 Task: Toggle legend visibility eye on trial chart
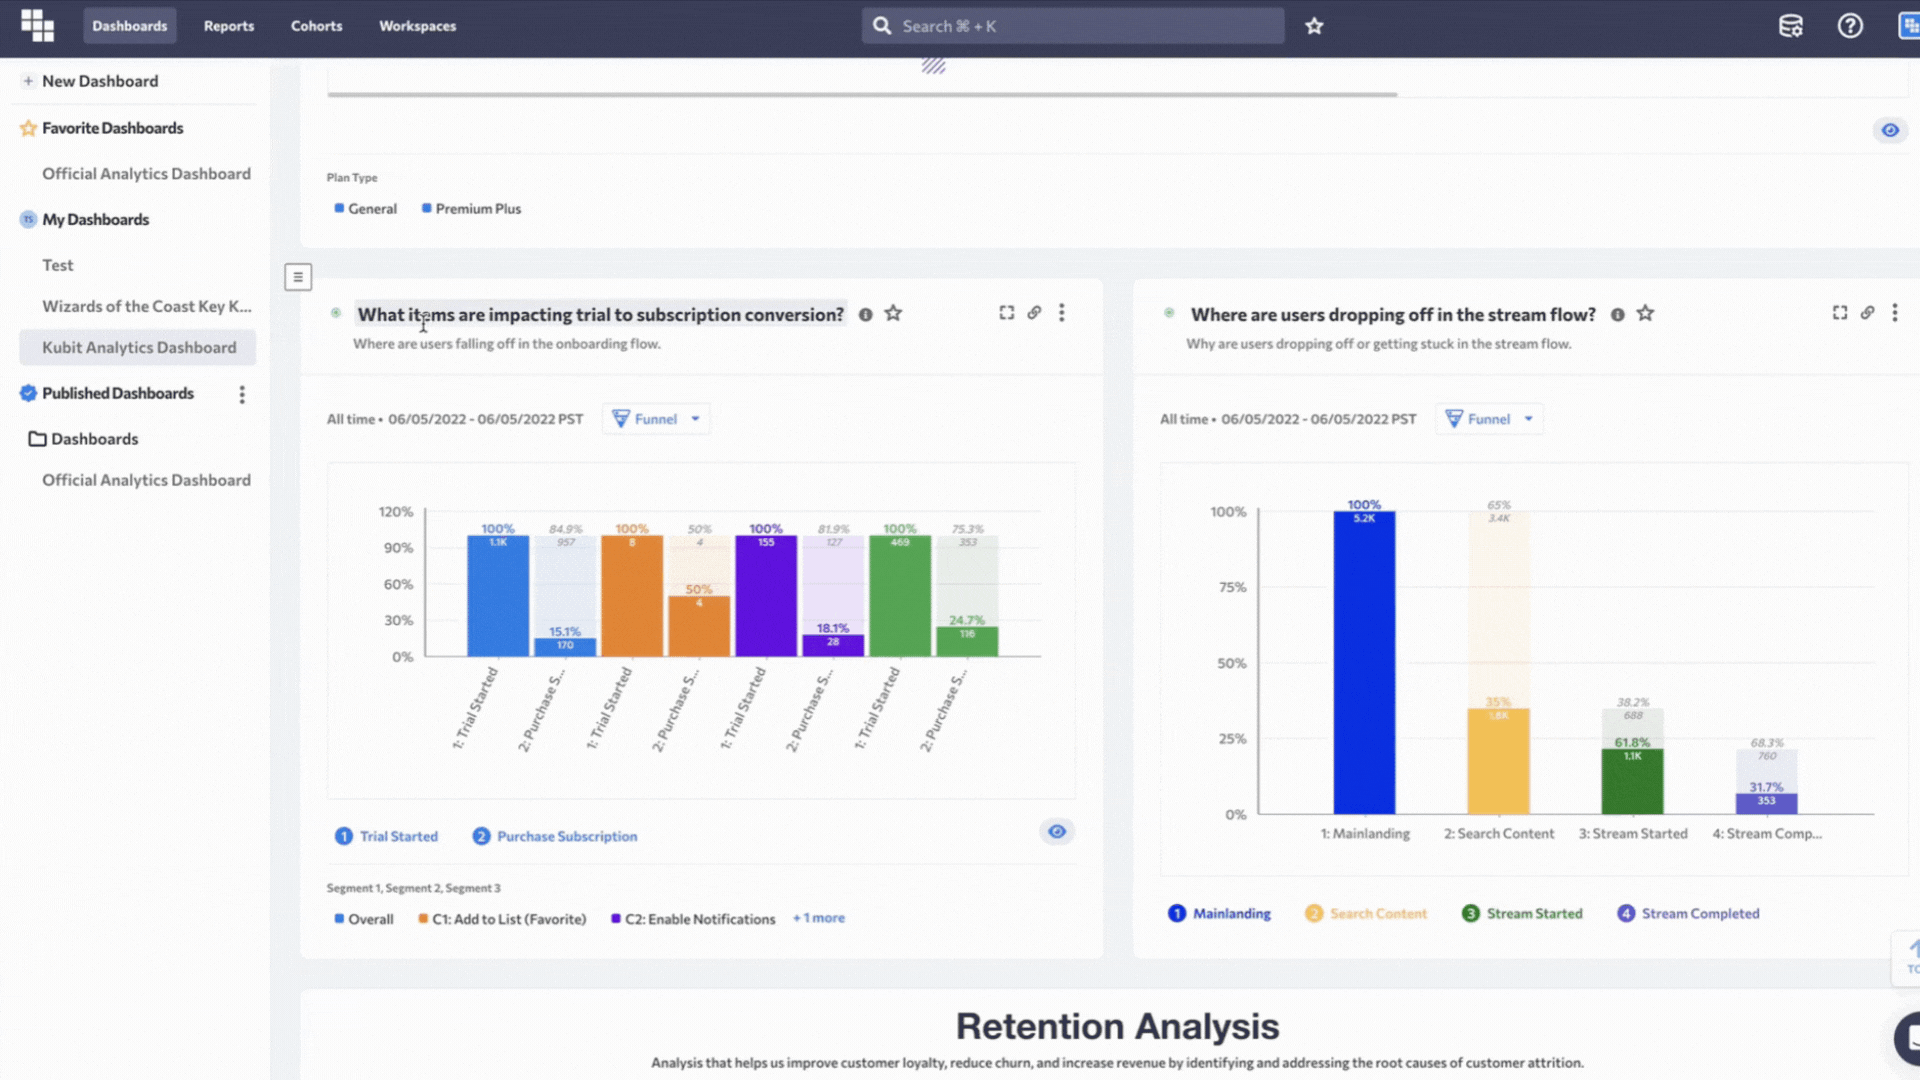[x=1057, y=831]
